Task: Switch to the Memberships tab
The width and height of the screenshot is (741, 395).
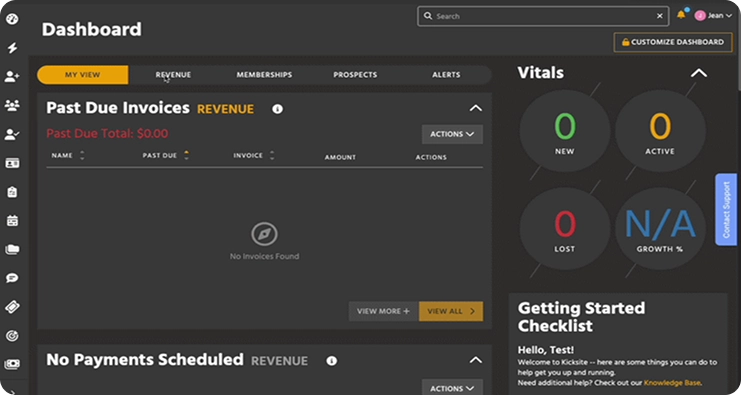Action: (x=264, y=75)
